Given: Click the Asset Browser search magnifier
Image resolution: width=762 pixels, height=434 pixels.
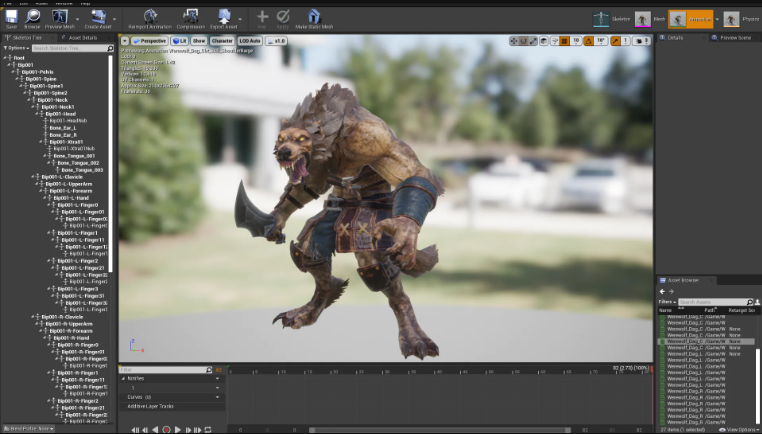Looking at the screenshot, I should [x=749, y=302].
